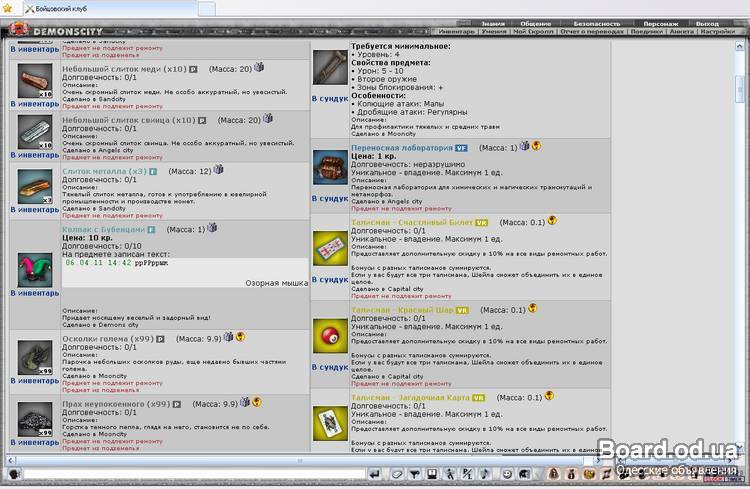Click gift cube icon beside Осколки голема
750x489 pixels.
tap(229, 336)
